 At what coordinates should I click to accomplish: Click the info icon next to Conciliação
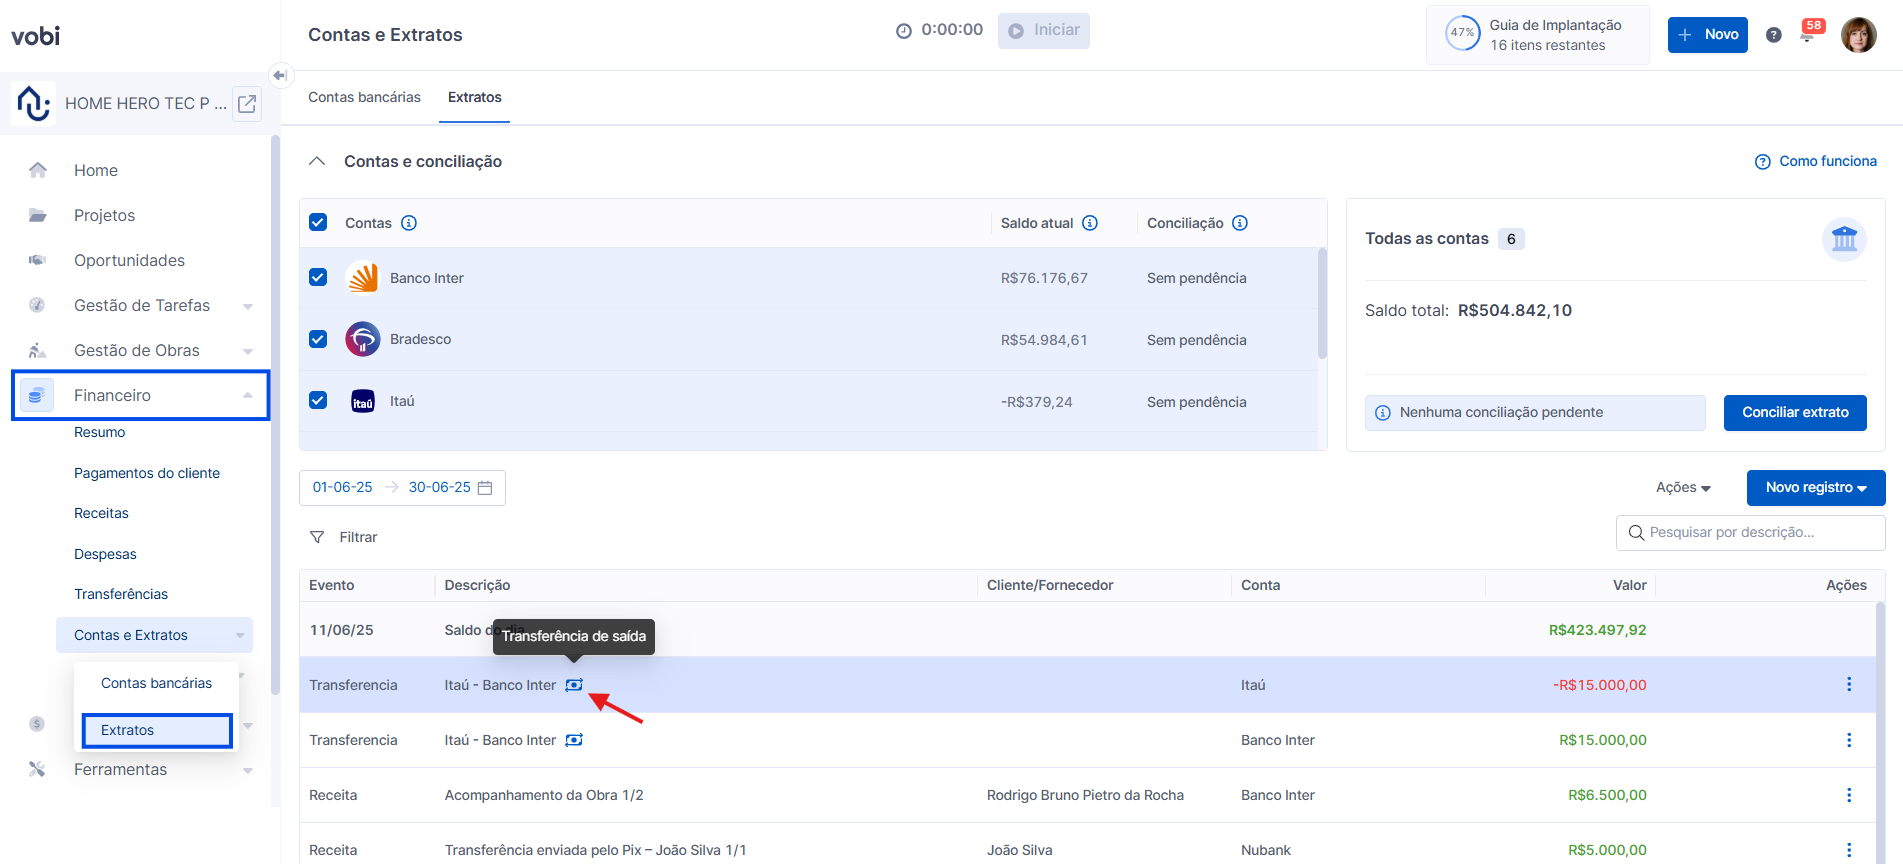1240,223
